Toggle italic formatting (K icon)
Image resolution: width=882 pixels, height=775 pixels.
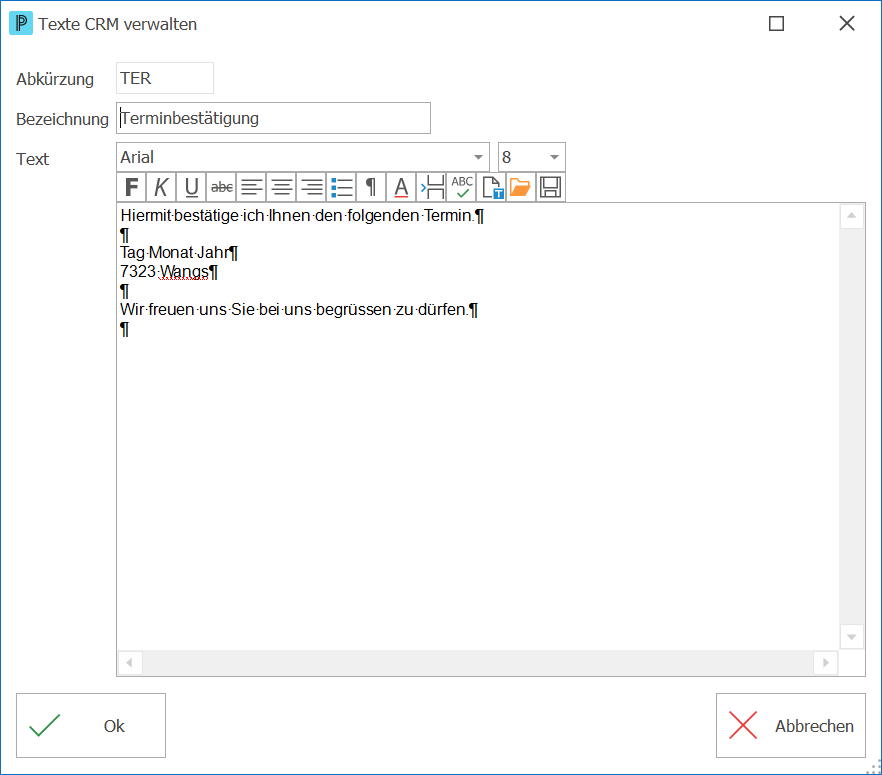tap(161, 187)
